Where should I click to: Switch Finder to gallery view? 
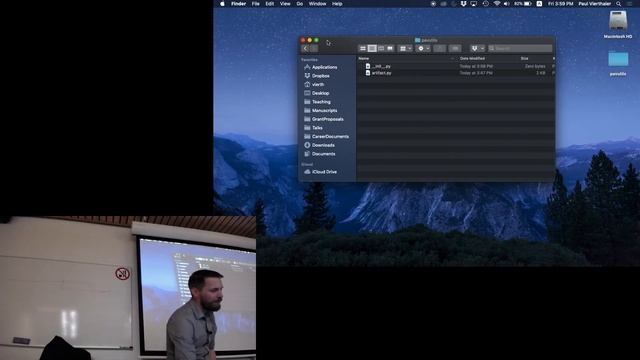click(390, 49)
